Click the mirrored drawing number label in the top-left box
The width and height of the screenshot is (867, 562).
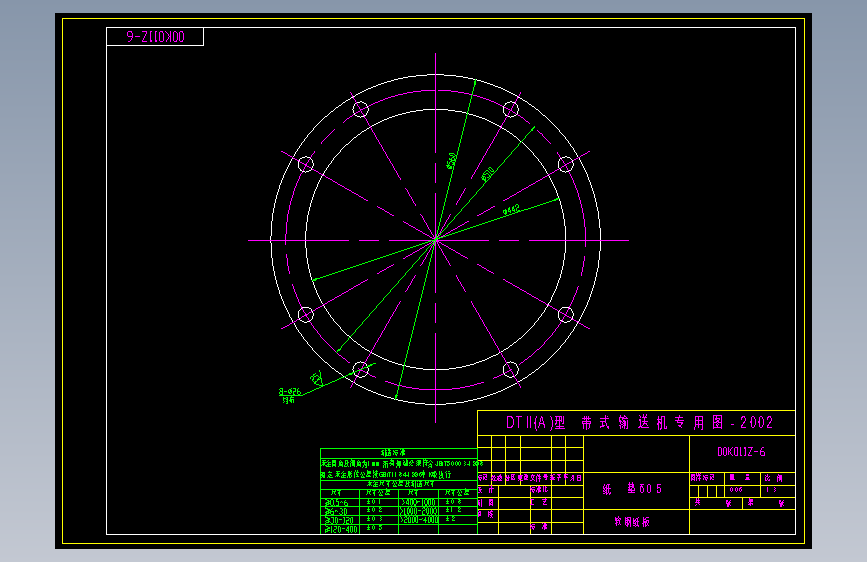click(155, 37)
